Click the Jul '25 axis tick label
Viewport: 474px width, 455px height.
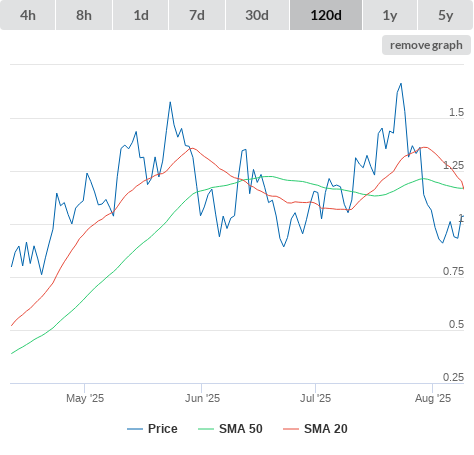[315, 398]
